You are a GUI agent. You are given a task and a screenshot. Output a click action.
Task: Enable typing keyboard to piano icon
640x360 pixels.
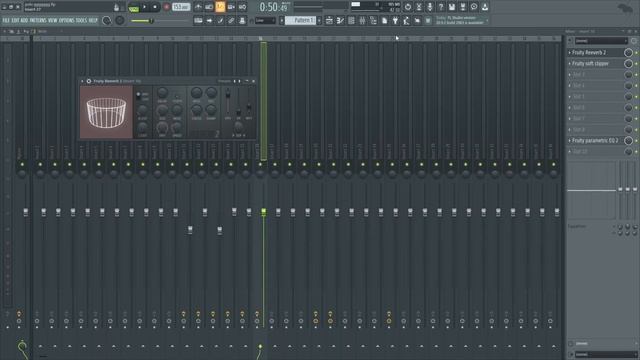[x=198, y=20]
